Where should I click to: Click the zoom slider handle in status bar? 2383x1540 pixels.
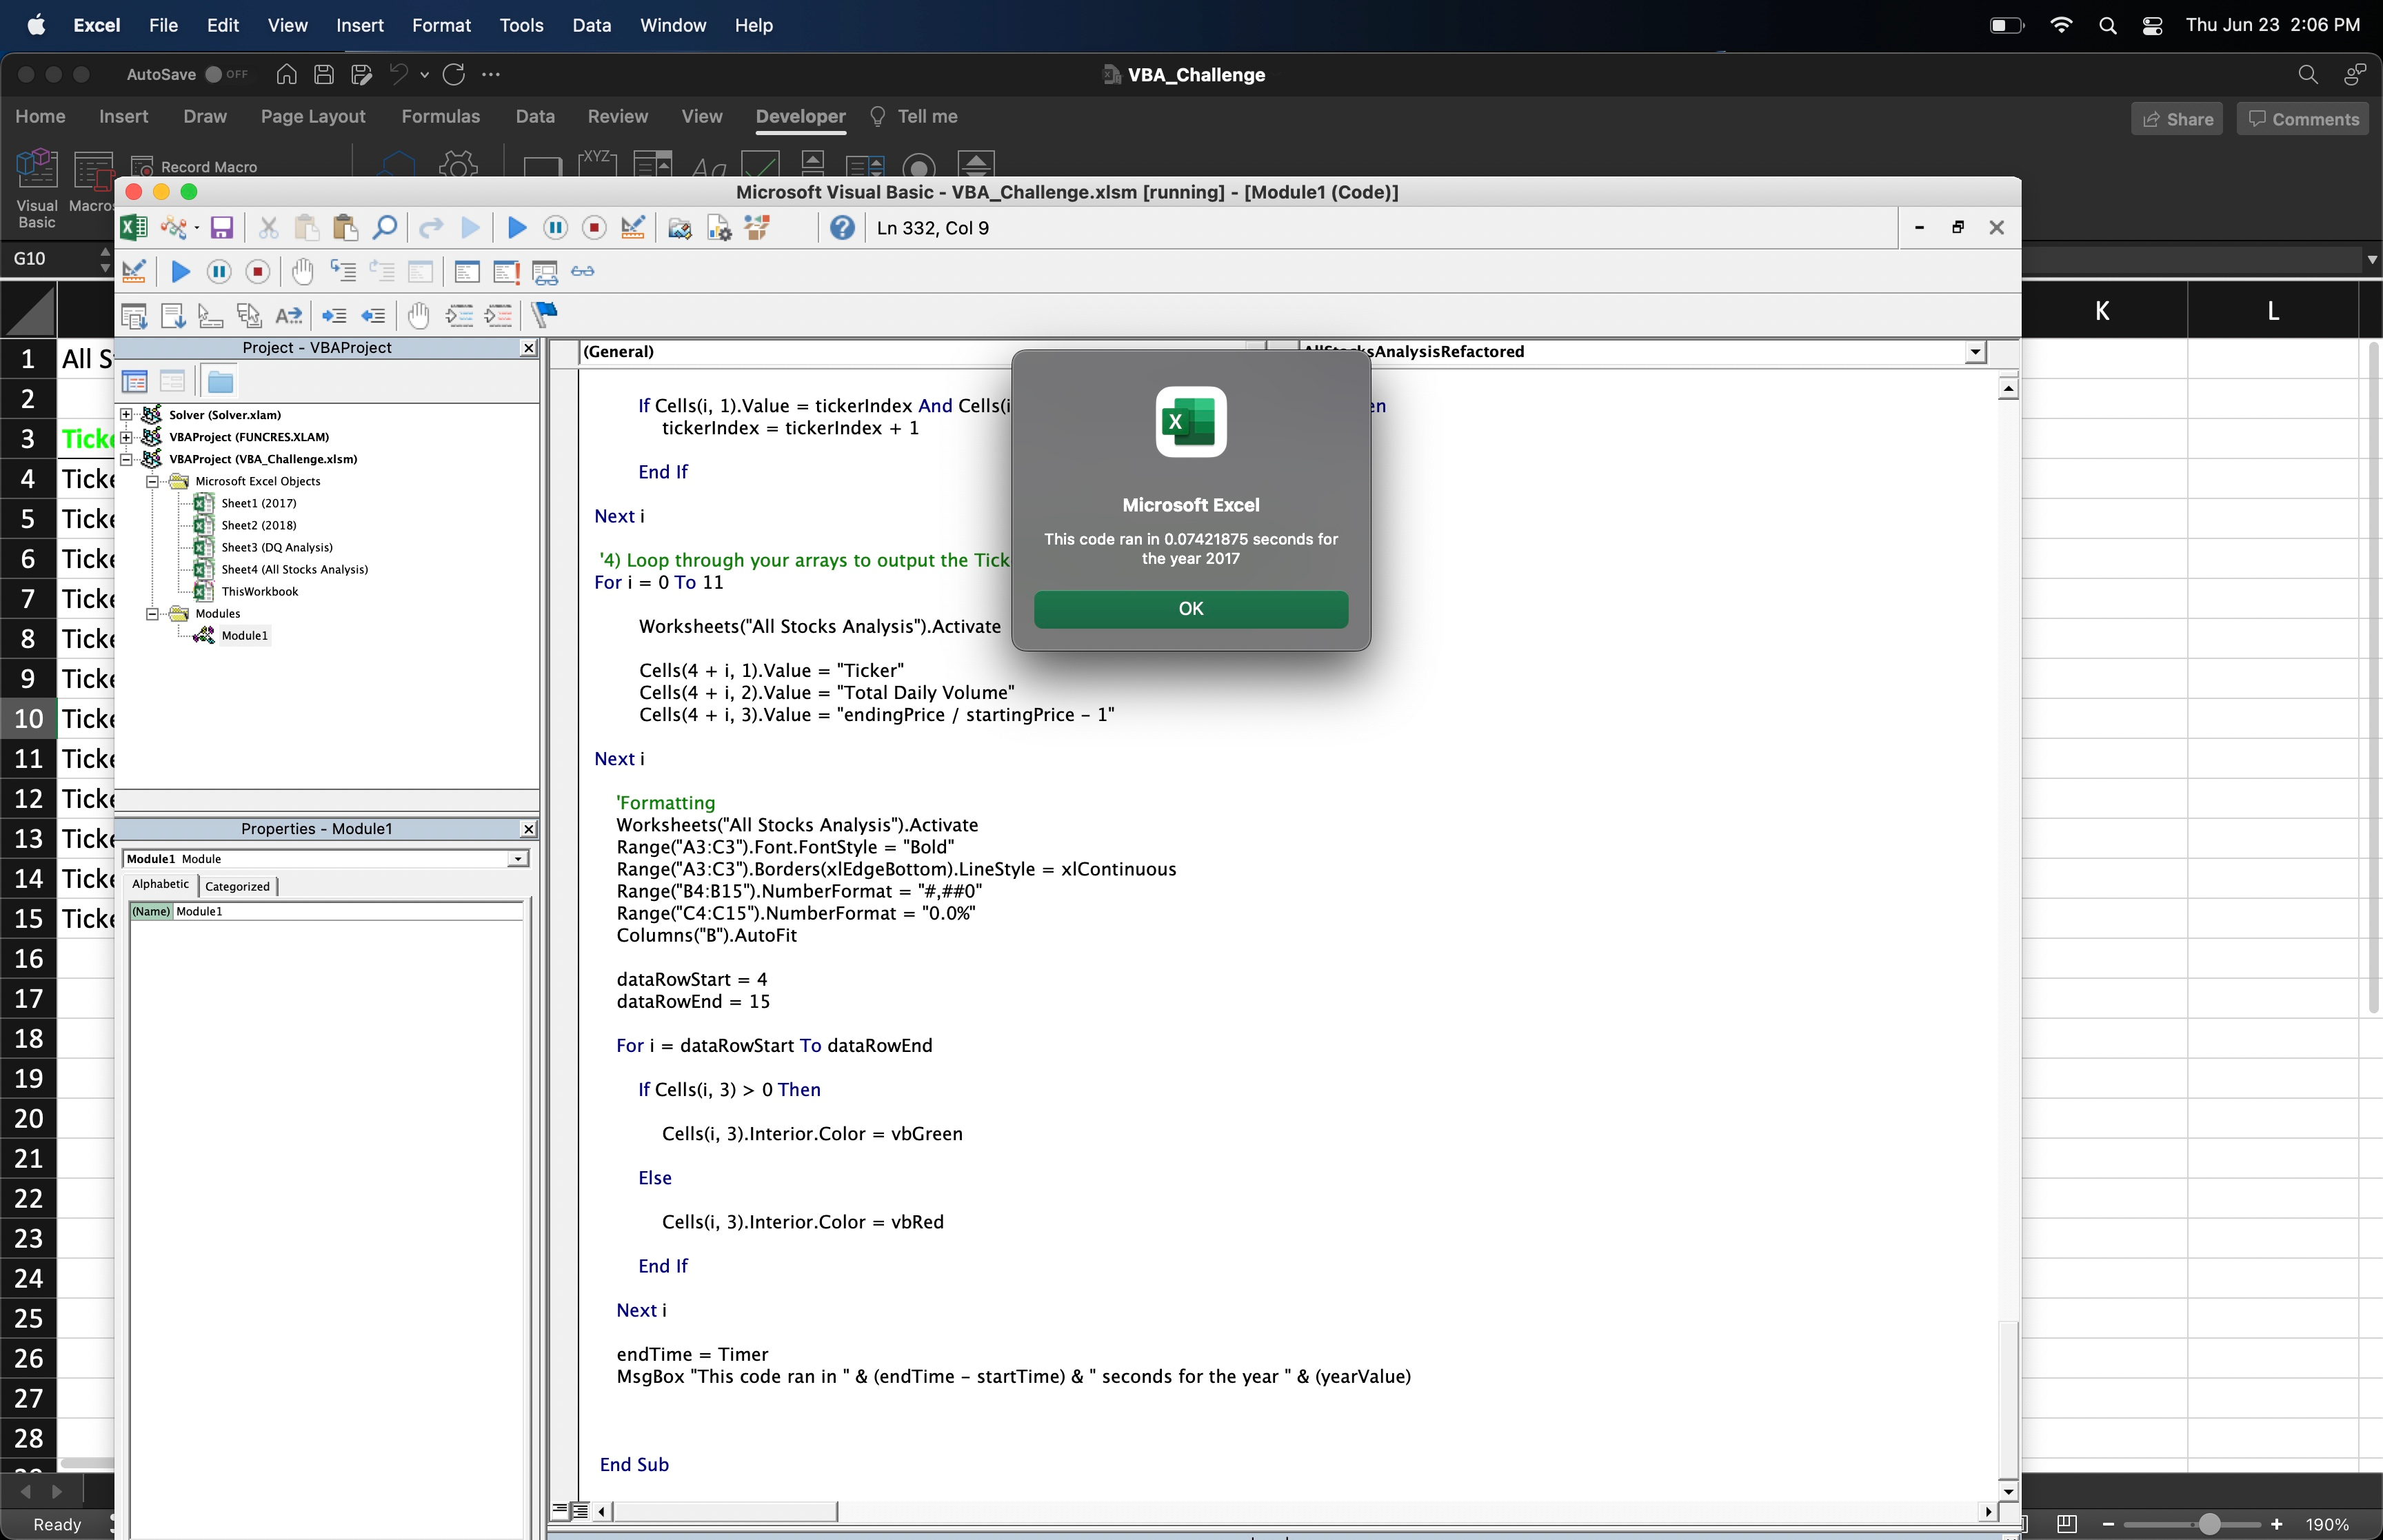coord(2209,1524)
